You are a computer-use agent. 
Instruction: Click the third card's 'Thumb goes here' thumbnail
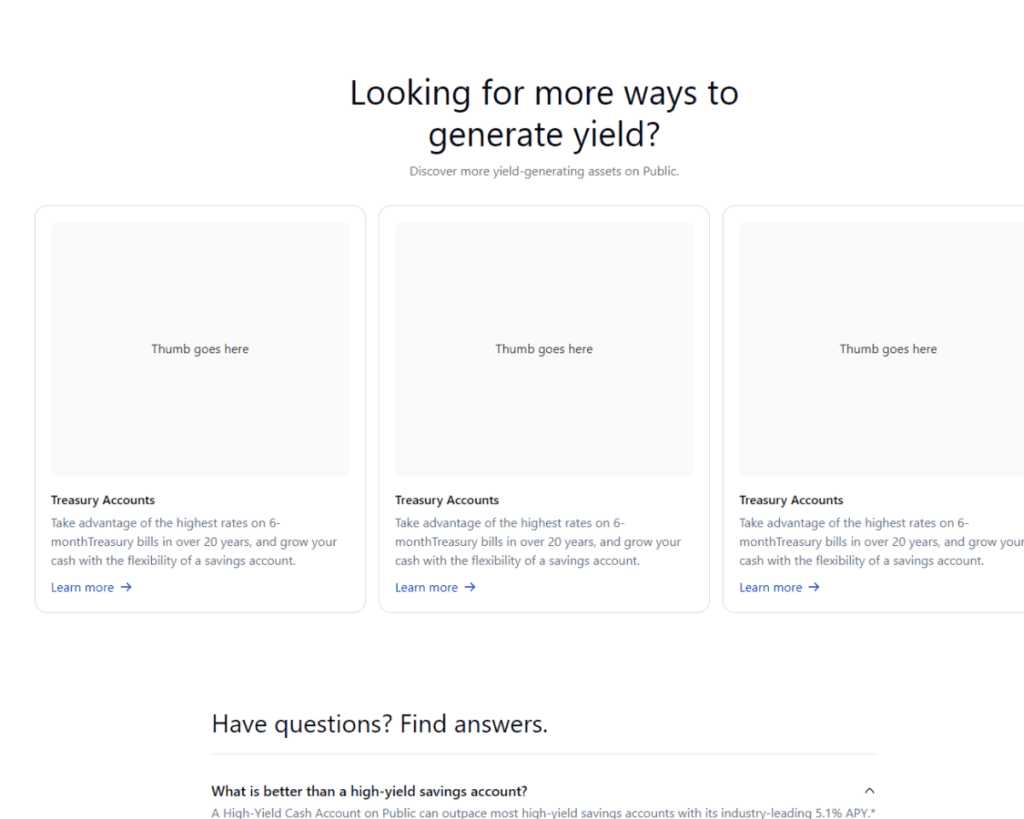click(888, 349)
